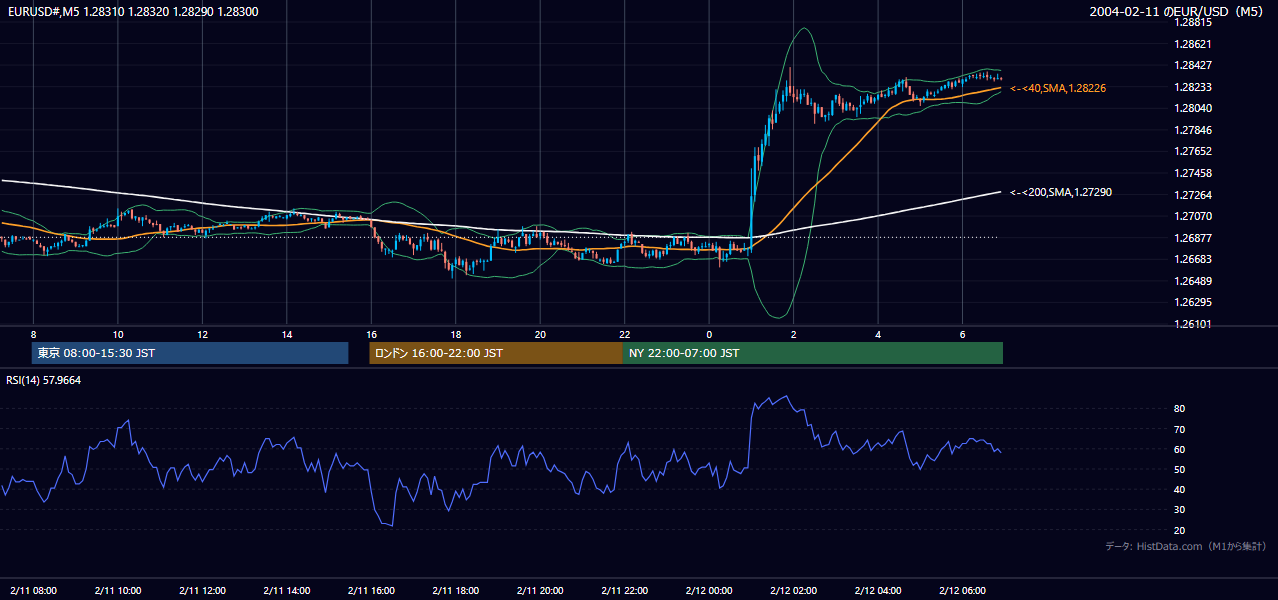Click the NY 22:00-07:00 JST session bar
The width and height of the screenshot is (1278, 600).
point(813,353)
